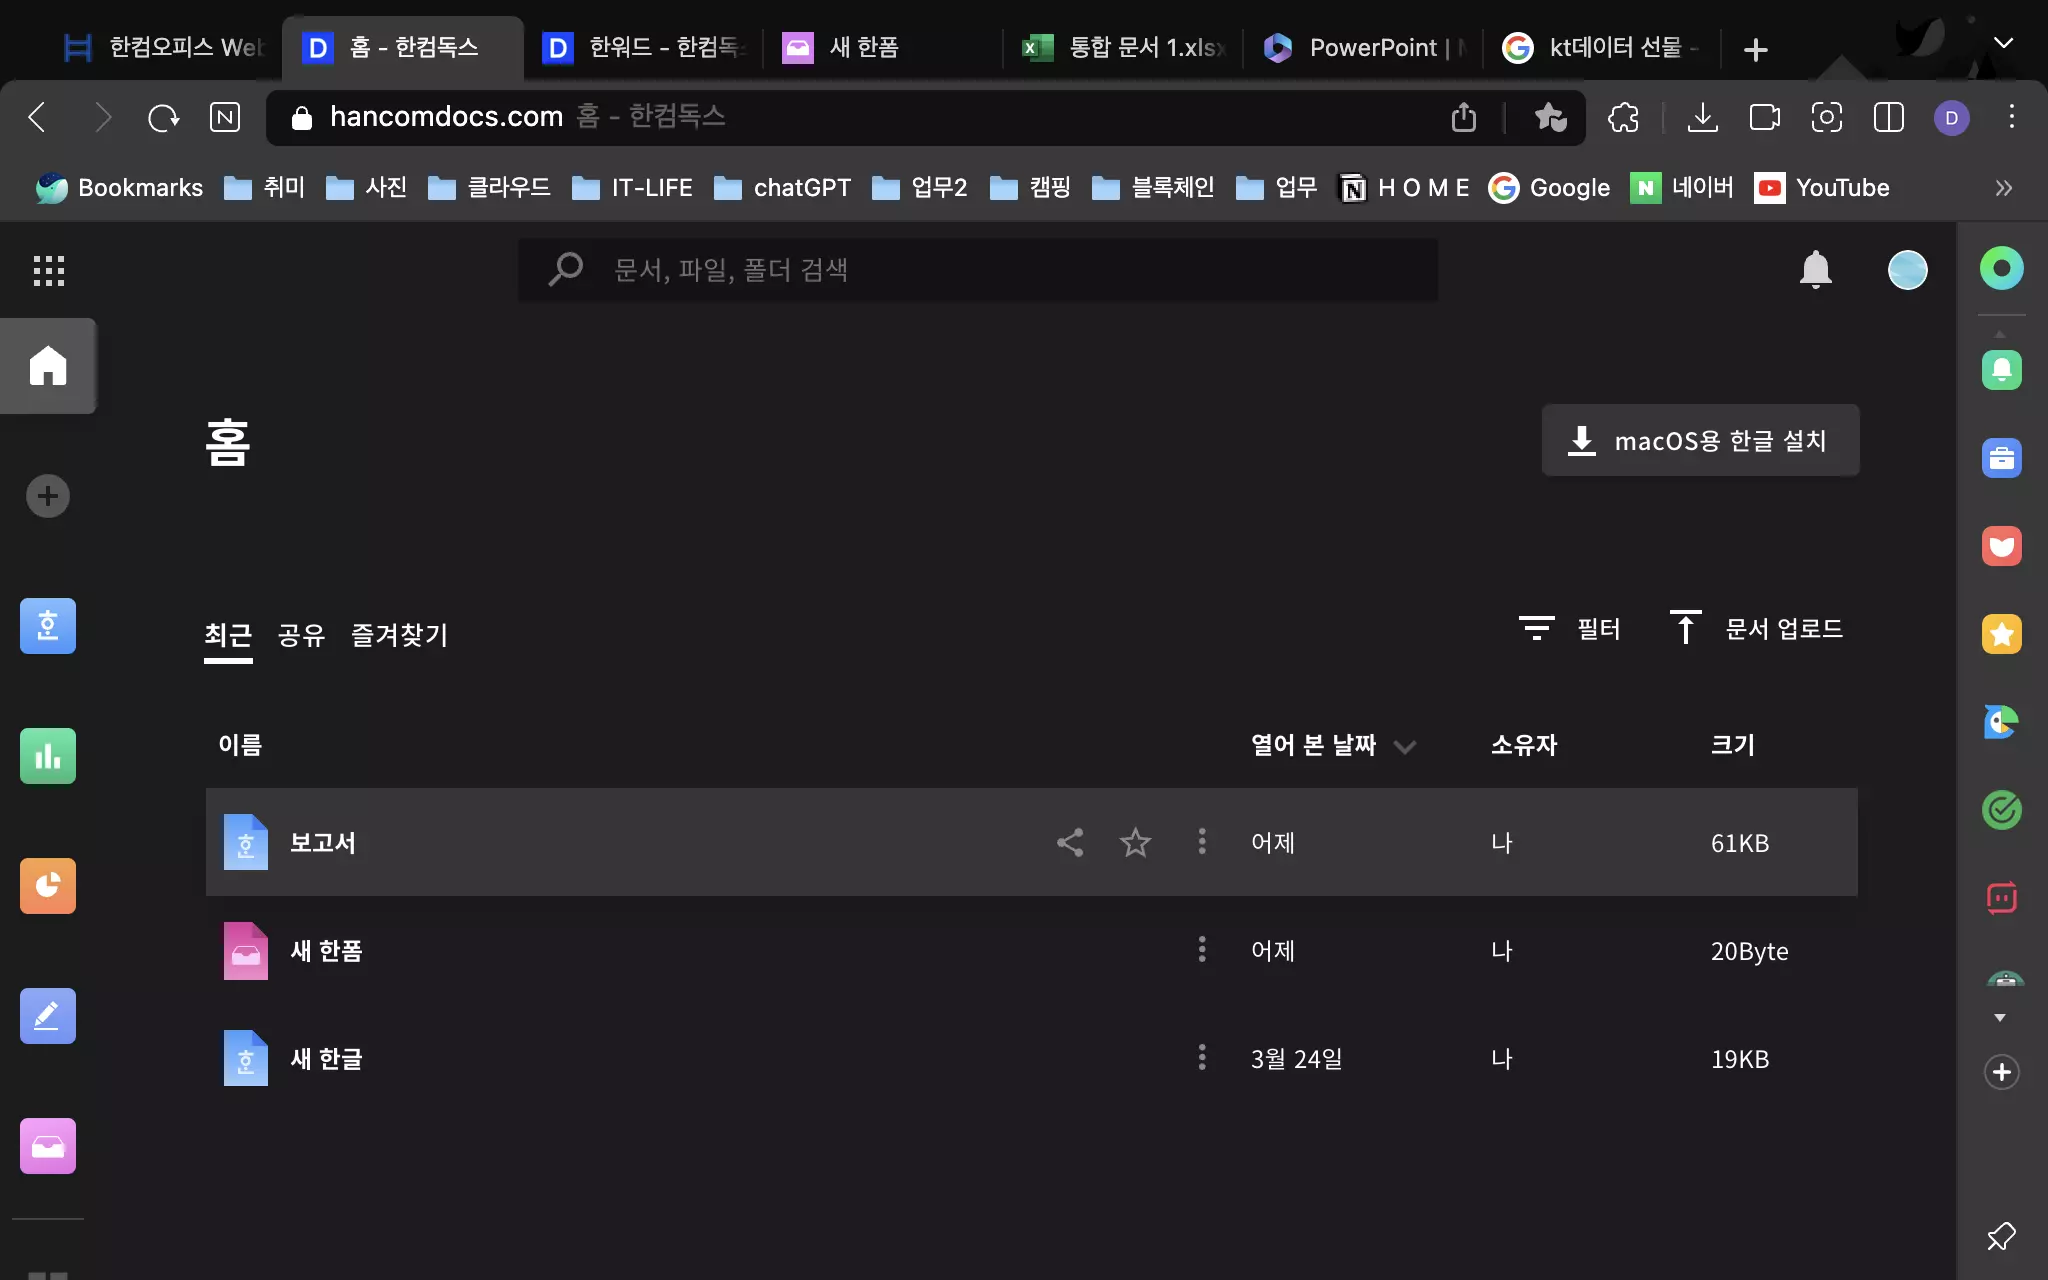This screenshot has height=1280, width=2048.
Task: Click the sidebar plus button to create a document
Action: click(48, 496)
